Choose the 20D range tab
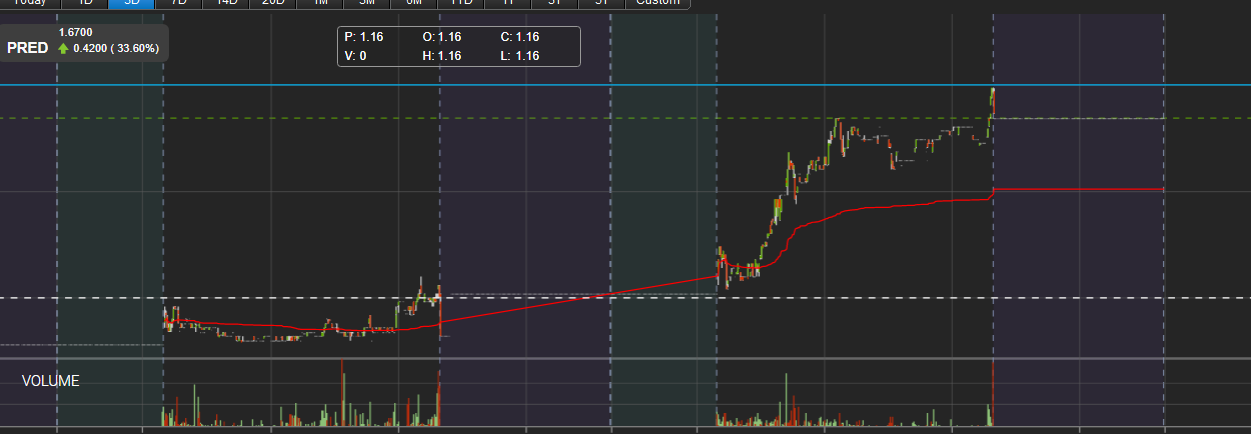The width and height of the screenshot is (1251, 434). [x=273, y=3]
